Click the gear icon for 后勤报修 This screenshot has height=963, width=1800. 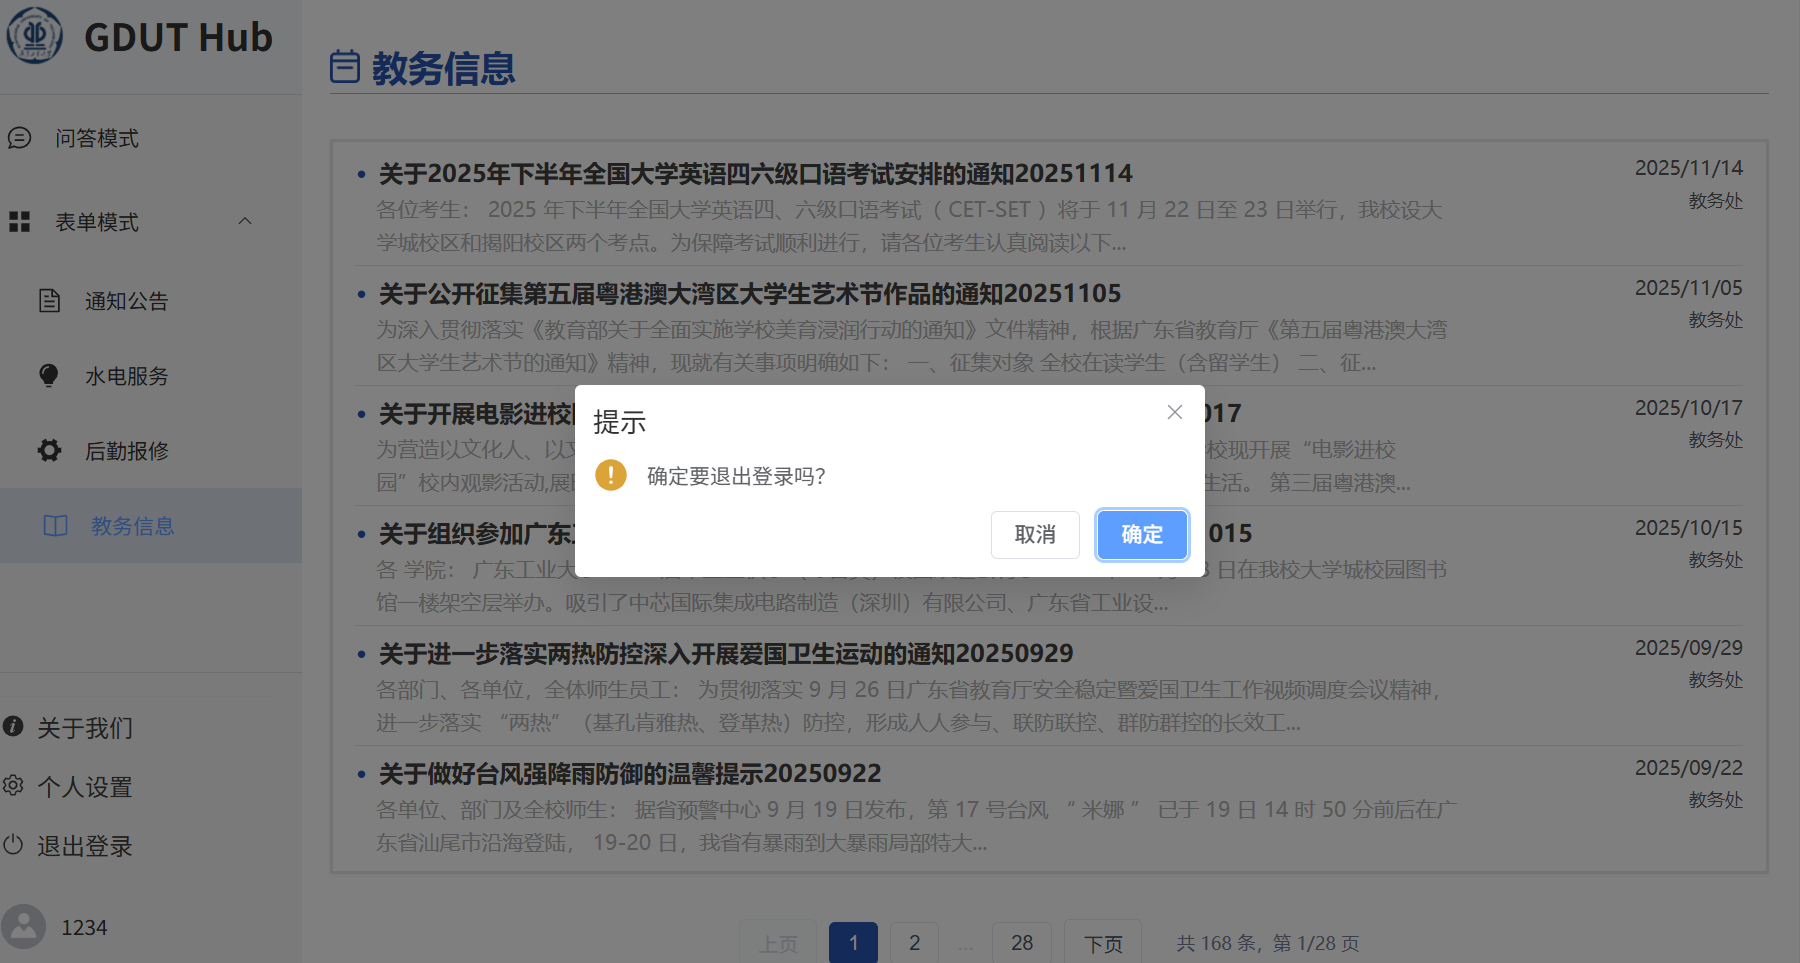click(49, 451)
